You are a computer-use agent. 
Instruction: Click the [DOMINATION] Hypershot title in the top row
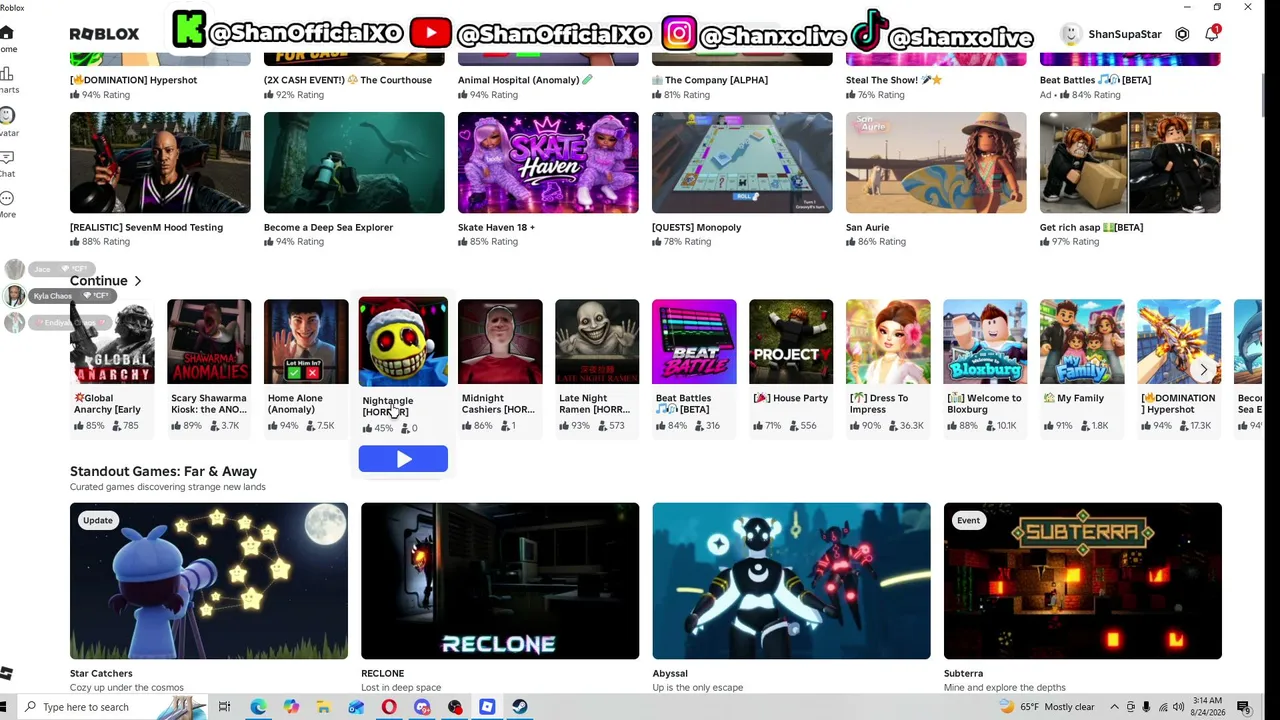(x=134, y=80)
